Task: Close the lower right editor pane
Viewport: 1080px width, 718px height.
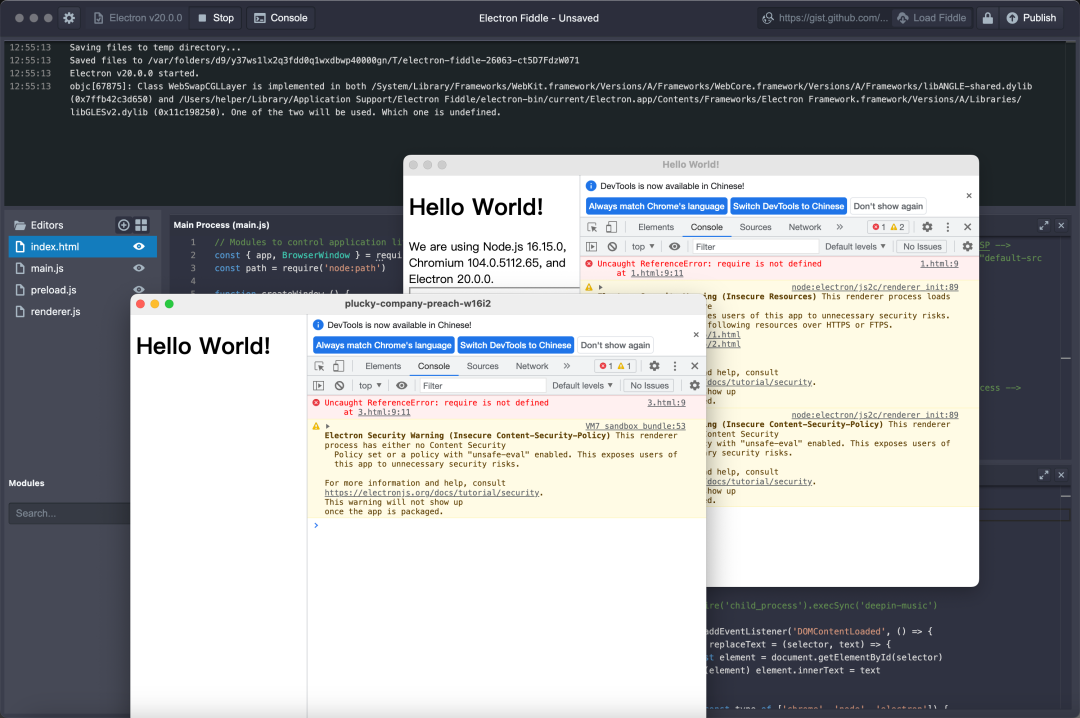Action: (x=1061, y=475)
